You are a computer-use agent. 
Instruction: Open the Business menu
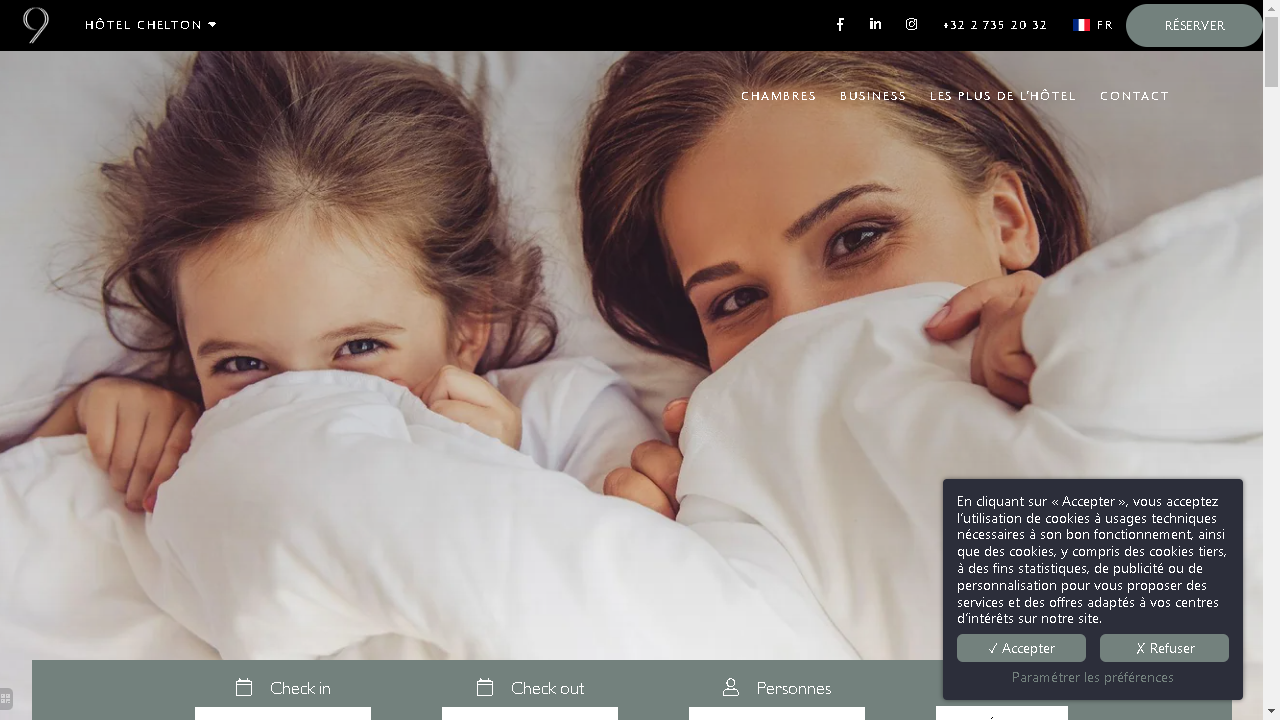click(873, 96)
